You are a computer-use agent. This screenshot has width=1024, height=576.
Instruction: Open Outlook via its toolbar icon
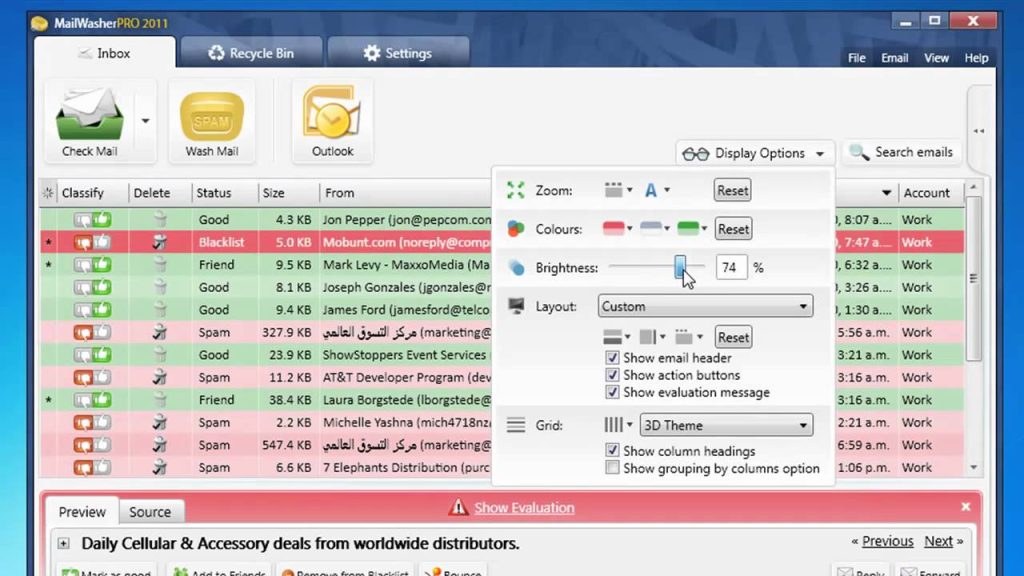tap(332, 116)
